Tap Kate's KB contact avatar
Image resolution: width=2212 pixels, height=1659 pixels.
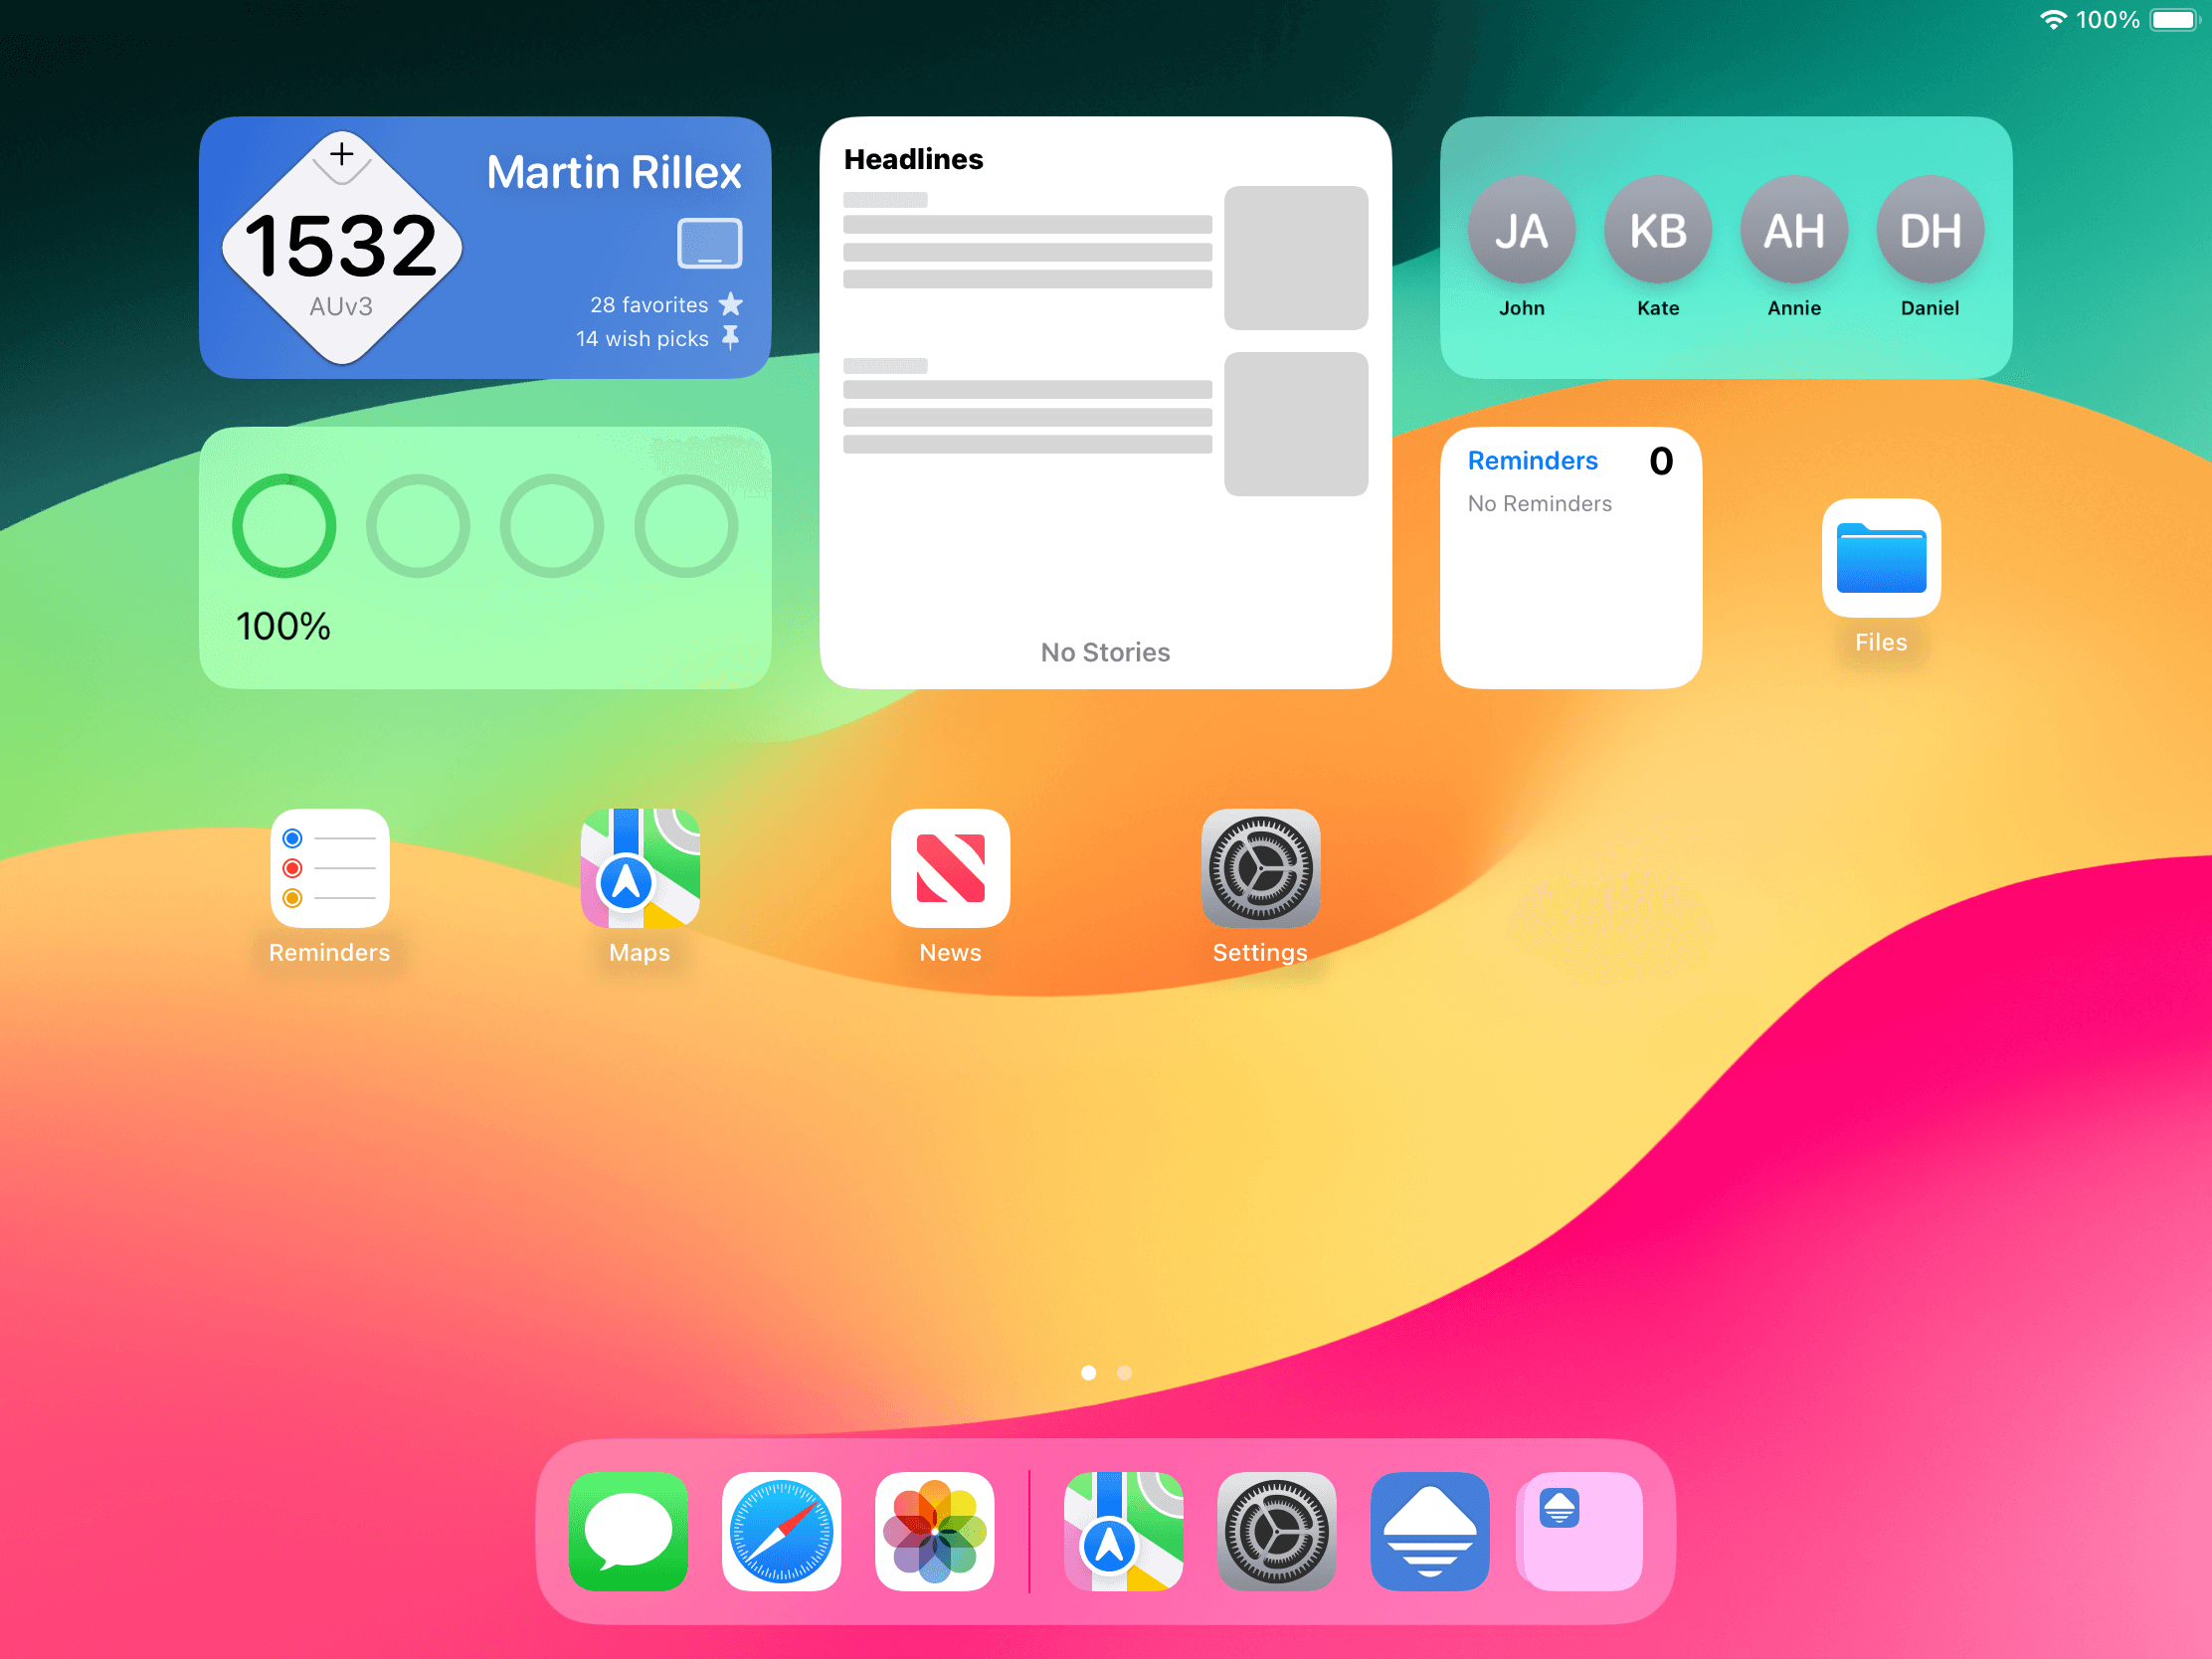[1657, 230]
